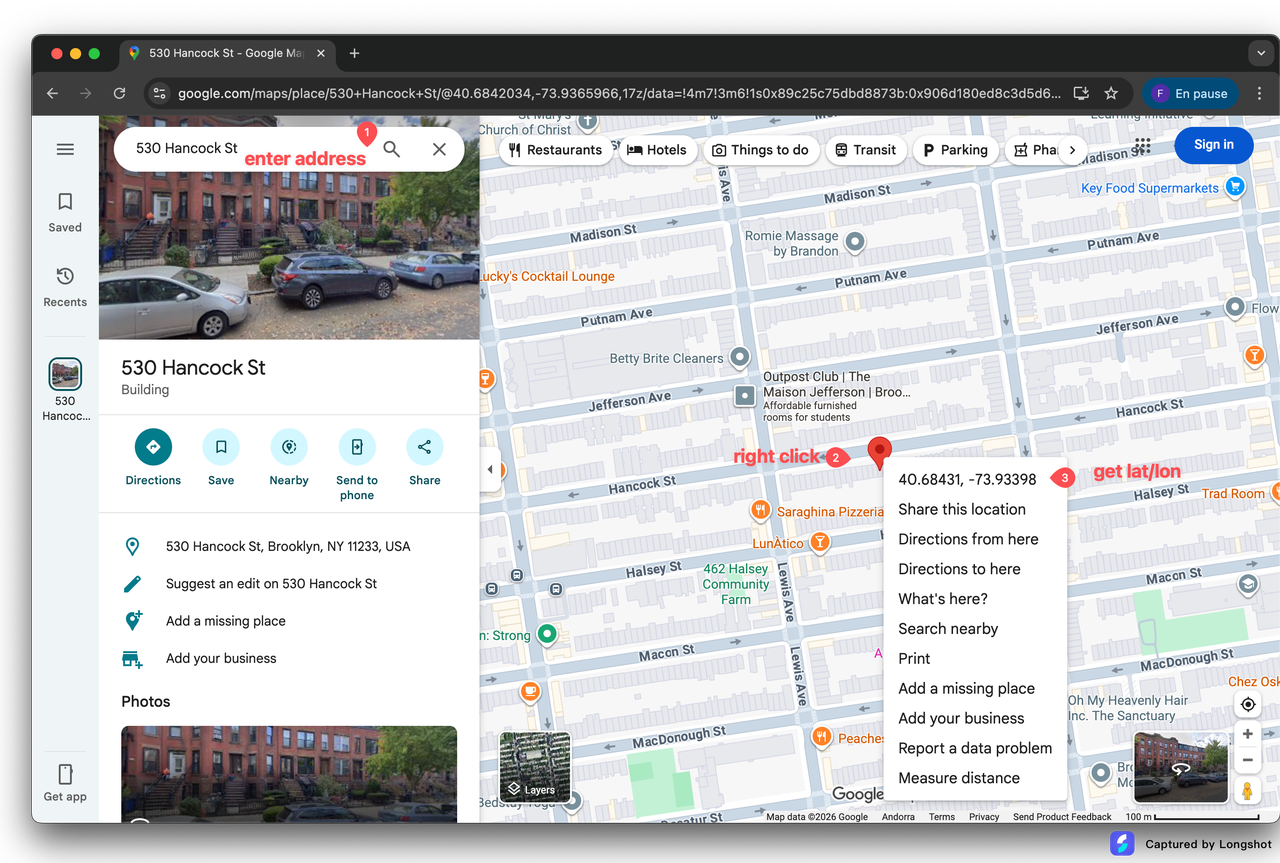Open the photo under Photos heading
Viewport: 1280px width, 863px height.
point(289,774)
